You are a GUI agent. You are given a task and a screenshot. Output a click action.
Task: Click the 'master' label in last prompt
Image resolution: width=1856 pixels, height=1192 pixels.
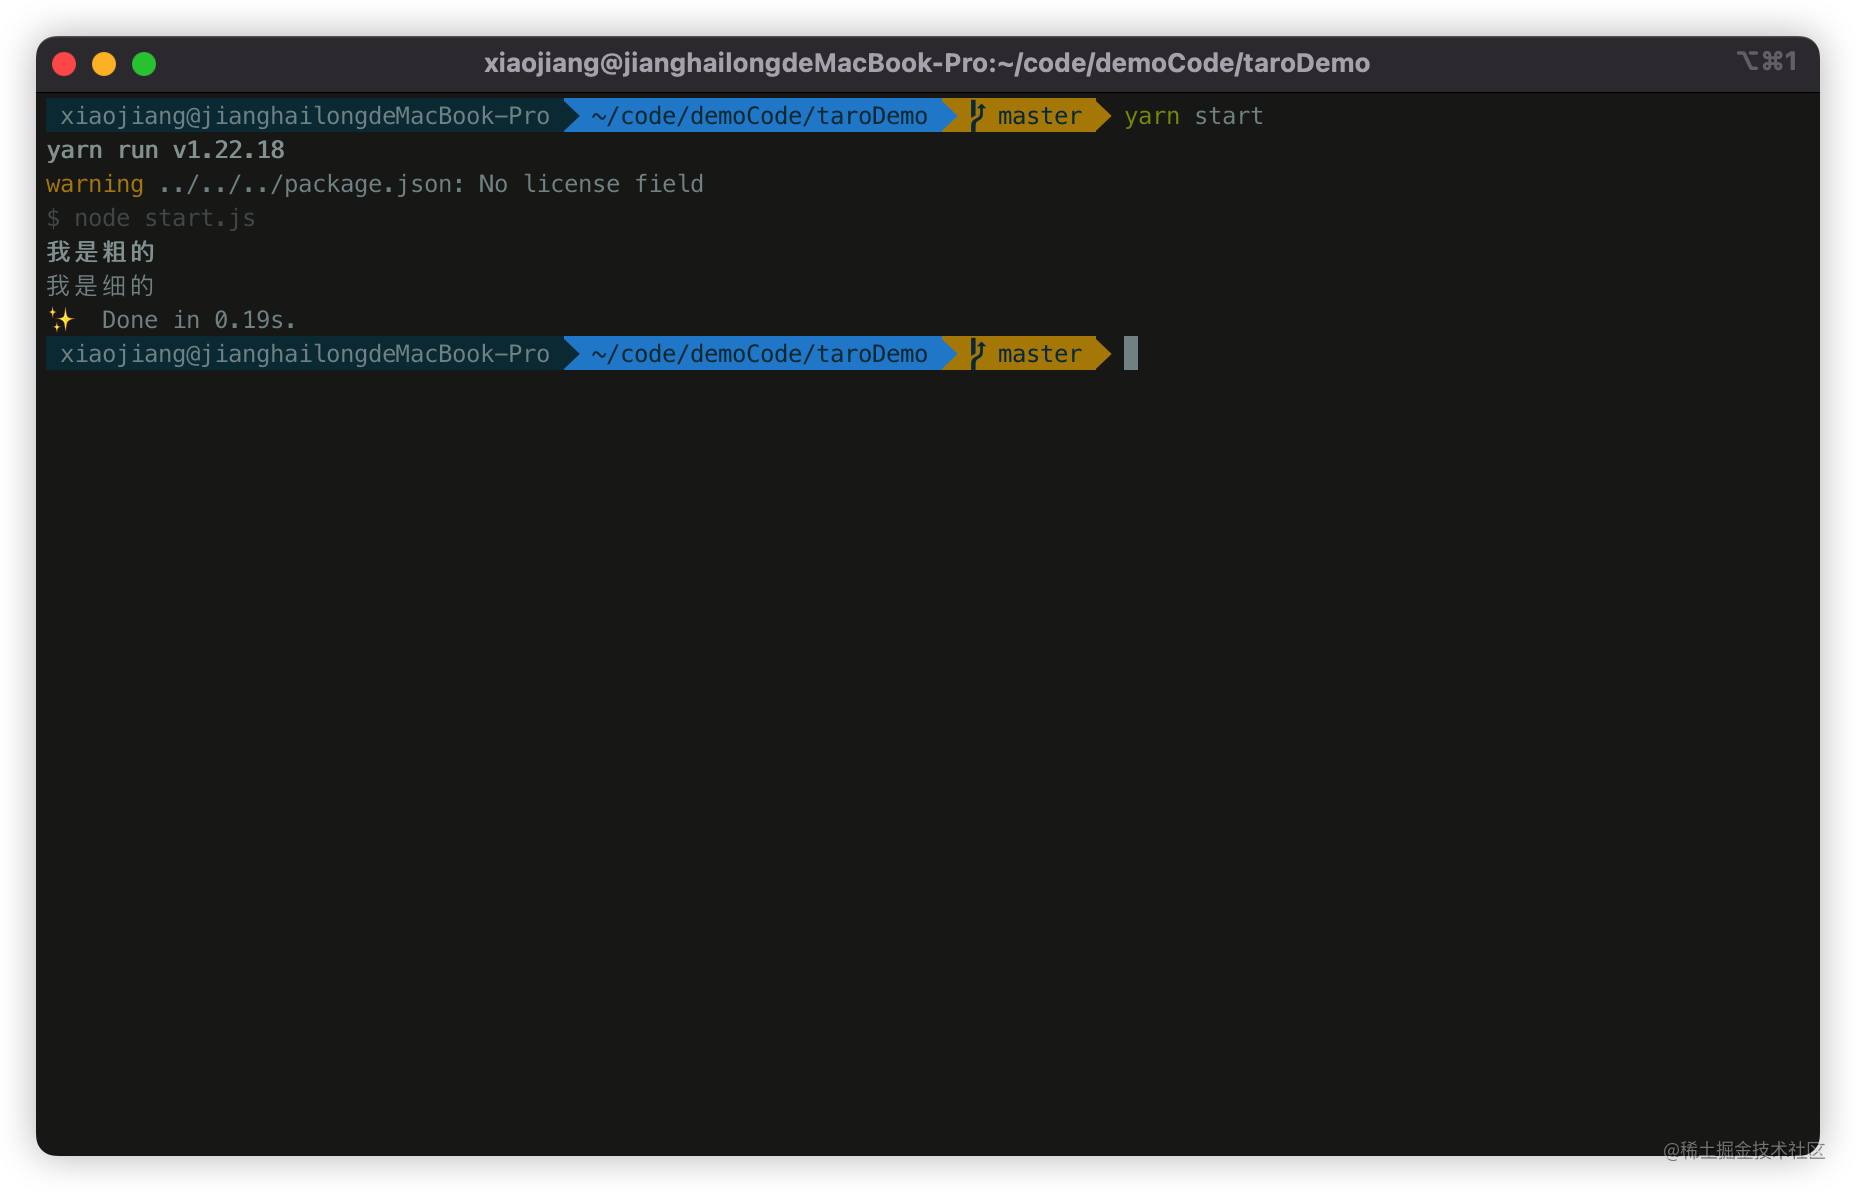click(1040, 354)
